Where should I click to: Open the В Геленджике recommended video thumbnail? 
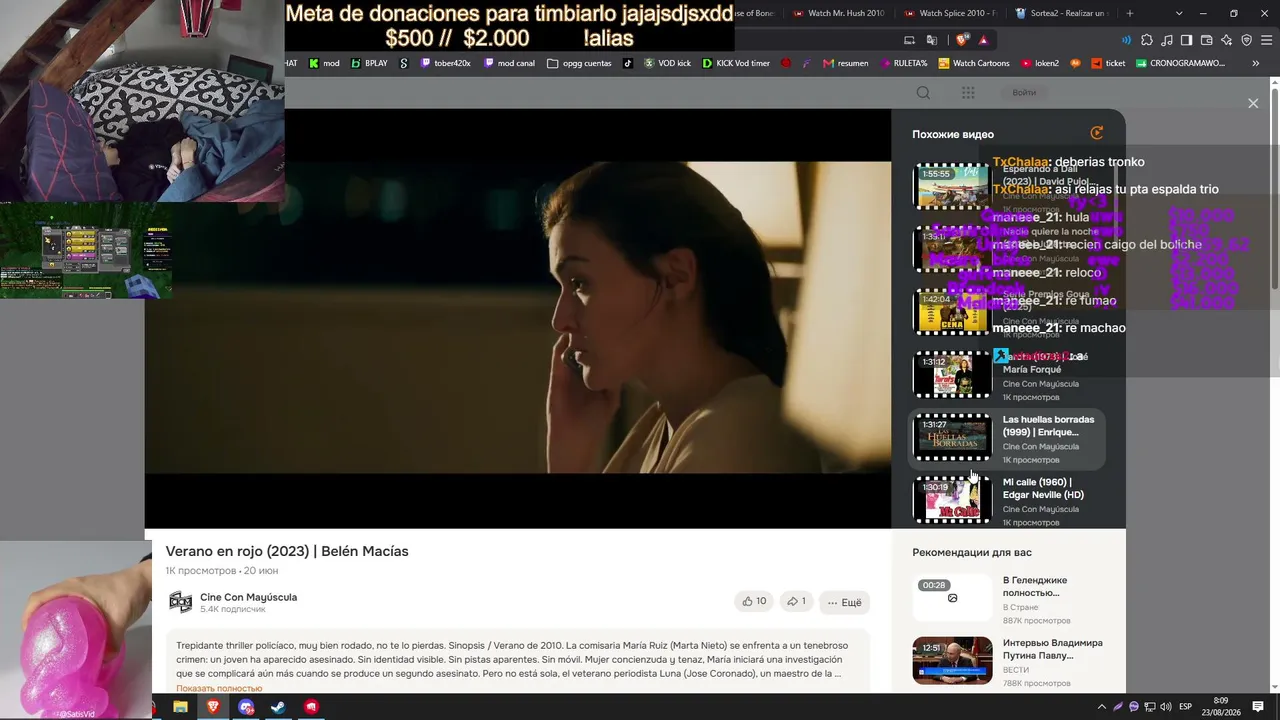pos(952,598)
